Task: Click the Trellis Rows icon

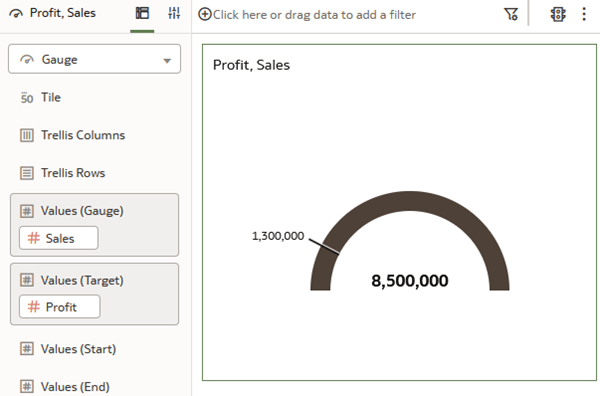Action: tap(27, 173)
